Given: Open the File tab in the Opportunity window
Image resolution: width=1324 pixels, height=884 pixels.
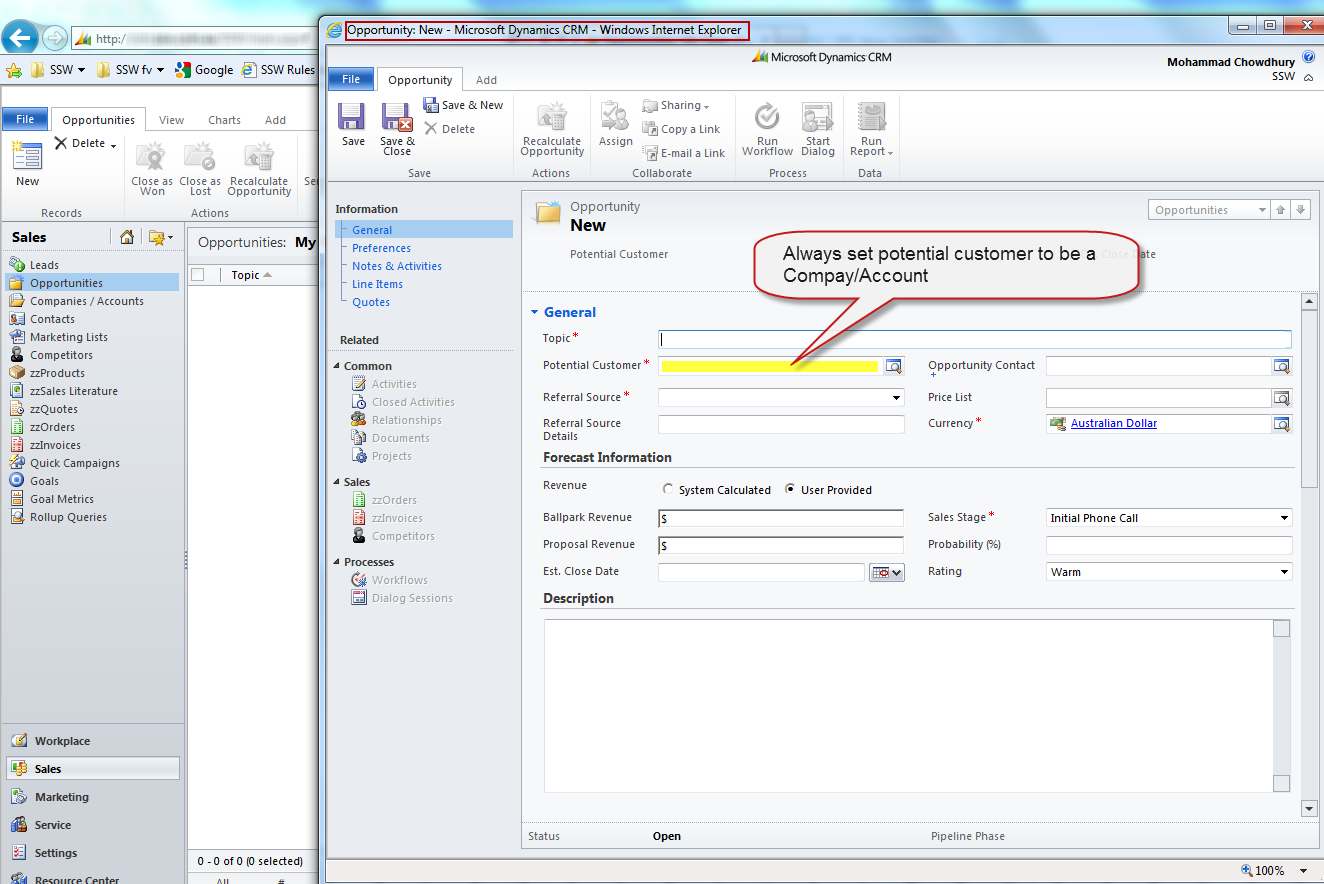Looking at the screenshot, I should pos(351,79).
